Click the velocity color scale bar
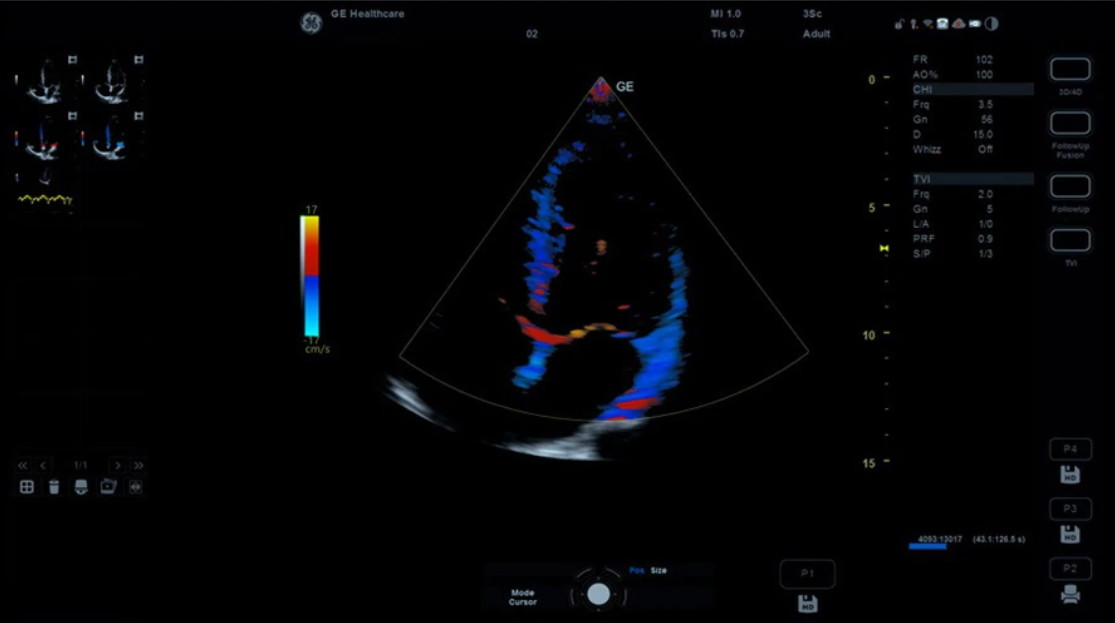Screen dimensions: 1115x623 coord(309,276)
